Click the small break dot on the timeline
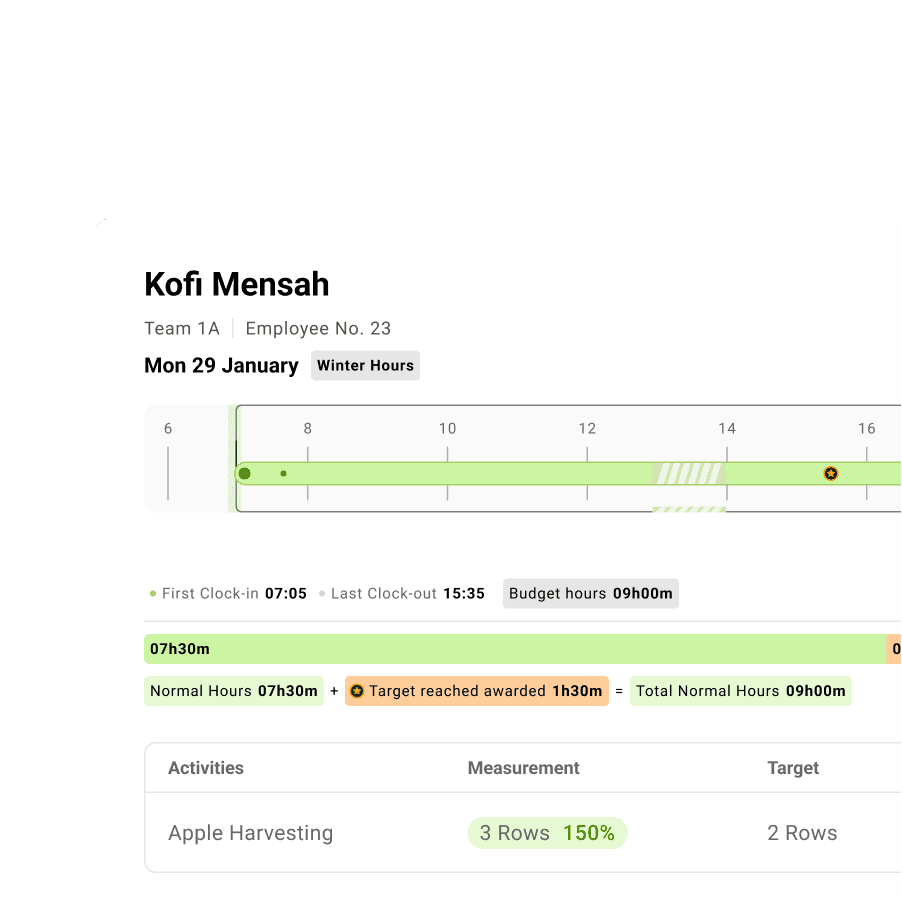Image resolution: width=902 pixels, height=900 pixels. tap(283, 472)
